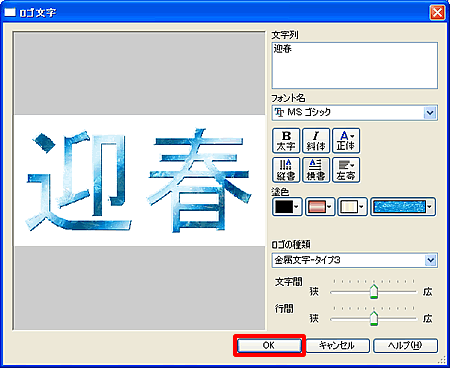Click the キャンセル button
This screenshot has height=368, width=450.
[x=338, y=346]
